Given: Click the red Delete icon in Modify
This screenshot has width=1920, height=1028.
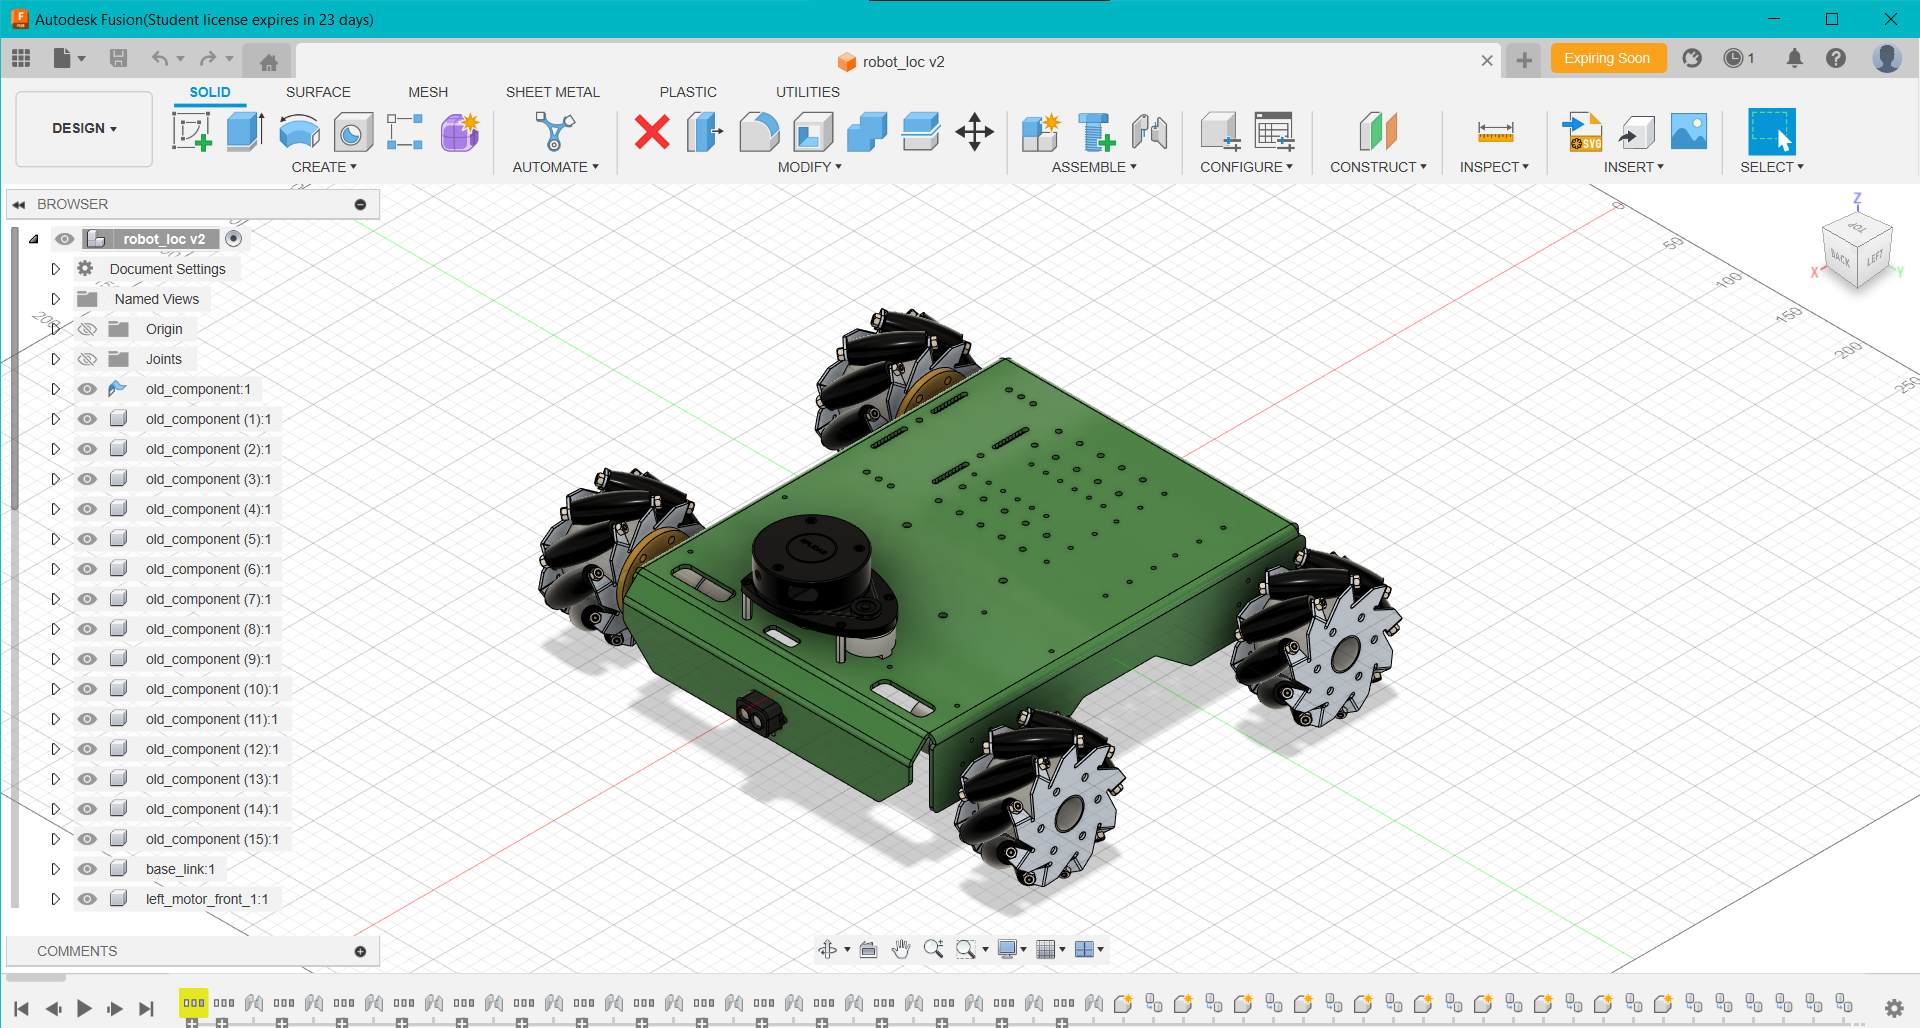Looking at the screenshot, I should (x=652, y=131).
